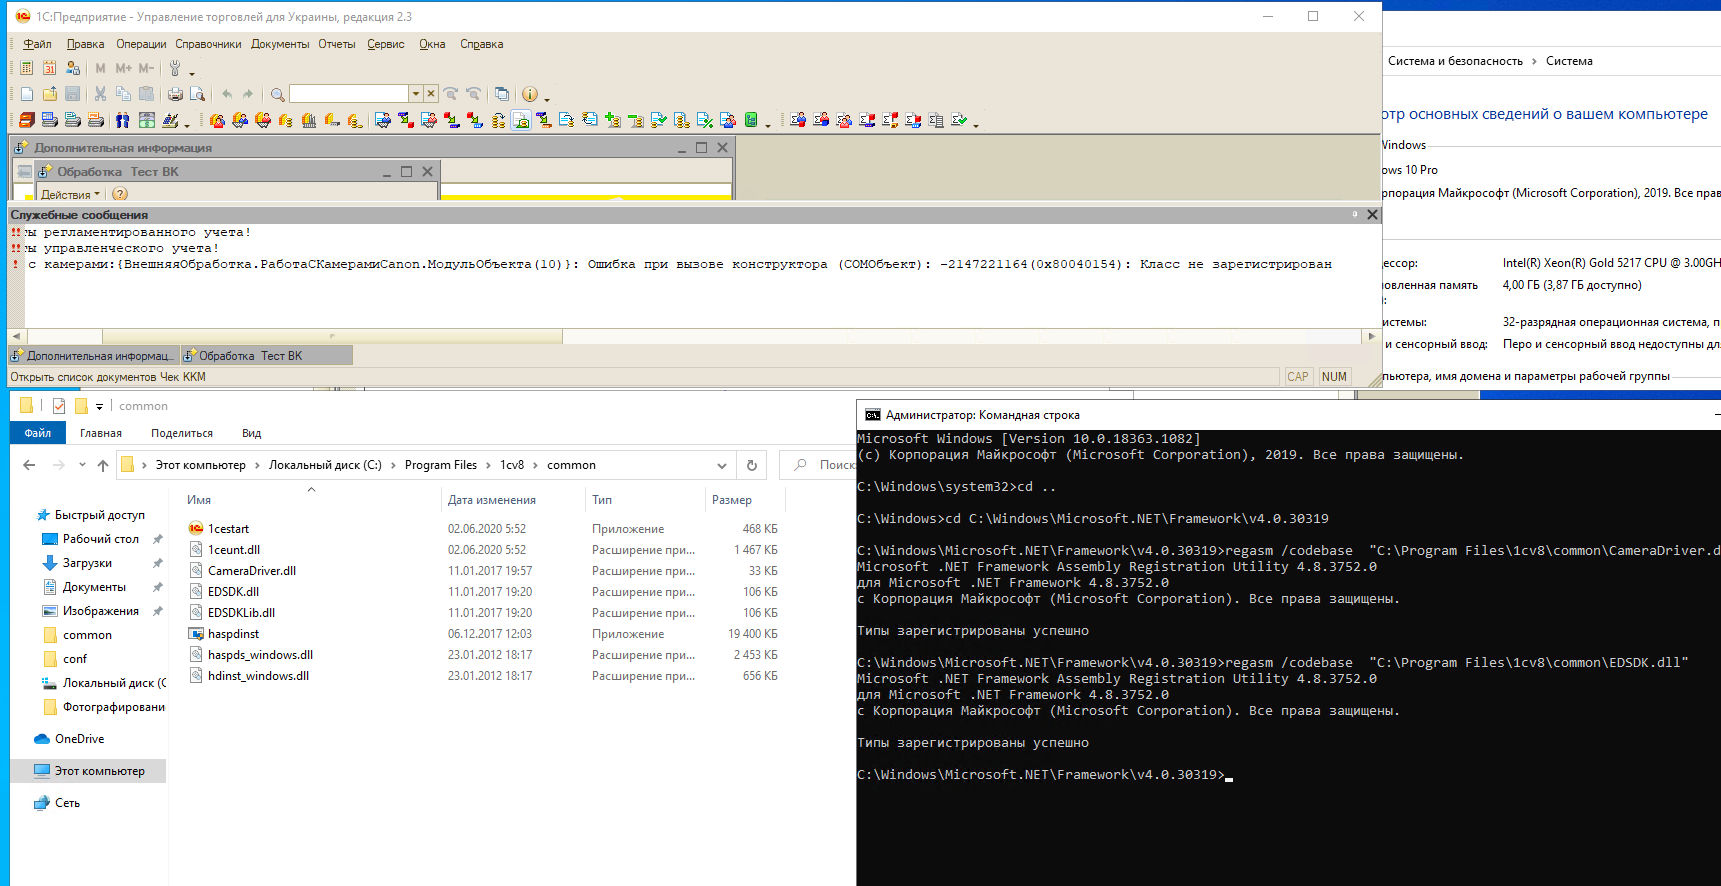Open the Explorer quick access toolbar dropdown
The height and width of the screenshot is (886, 1721).
pos(99,406)
